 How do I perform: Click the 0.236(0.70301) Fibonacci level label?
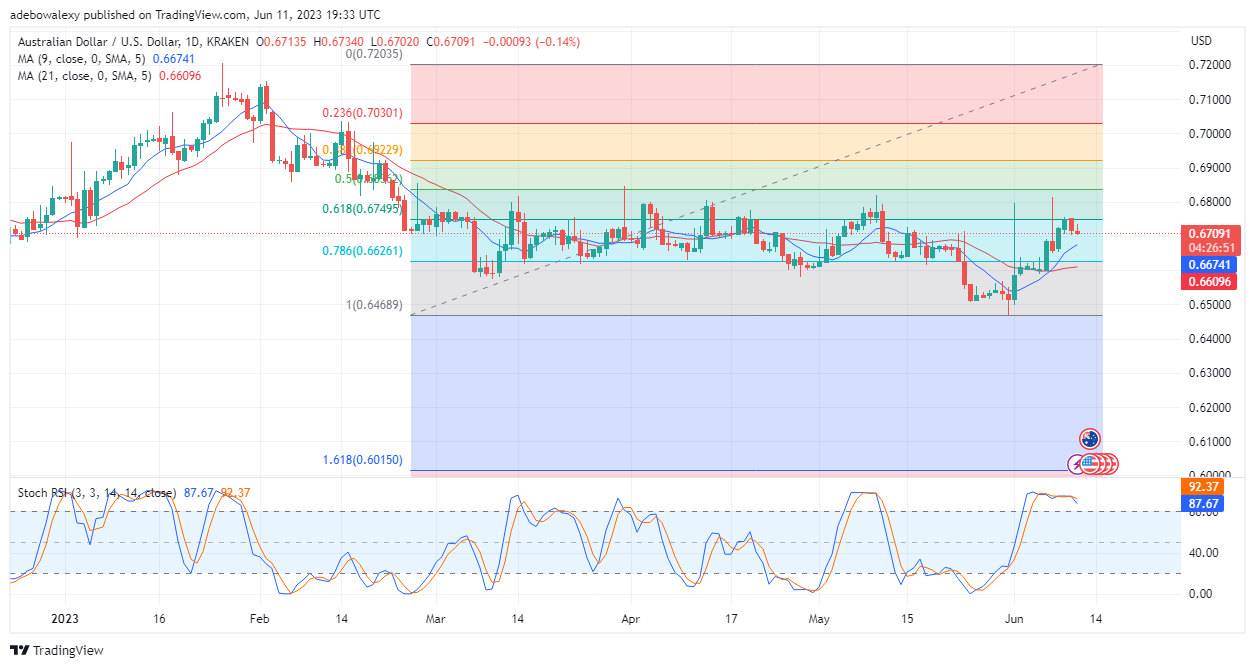(x=363, y=113)
